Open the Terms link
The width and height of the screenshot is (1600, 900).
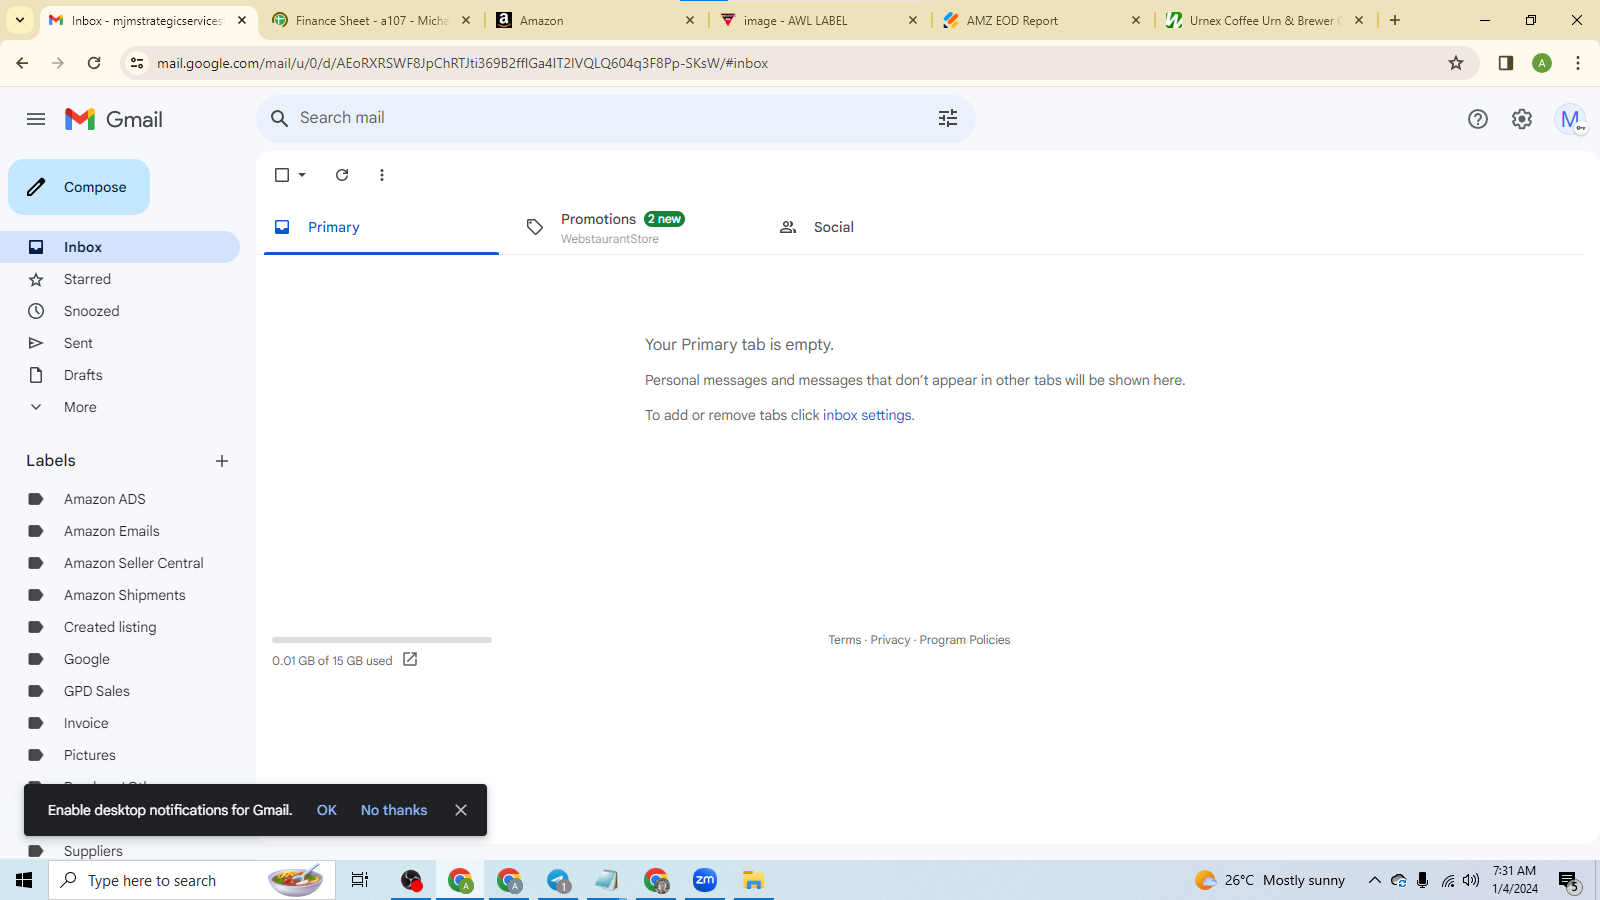[x=844, y=640]
